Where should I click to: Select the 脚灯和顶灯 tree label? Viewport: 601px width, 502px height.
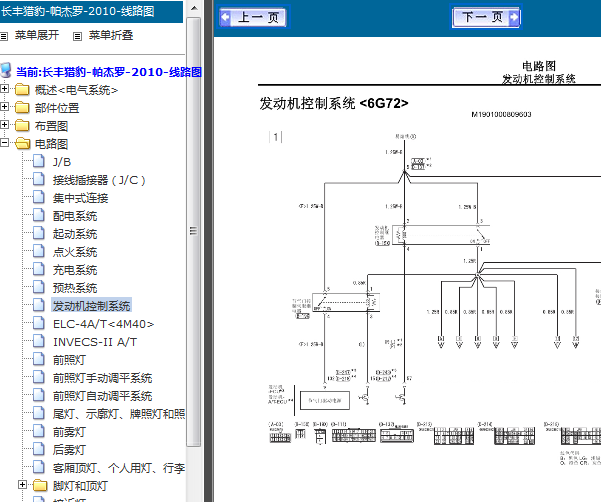(x=80, y=486)
